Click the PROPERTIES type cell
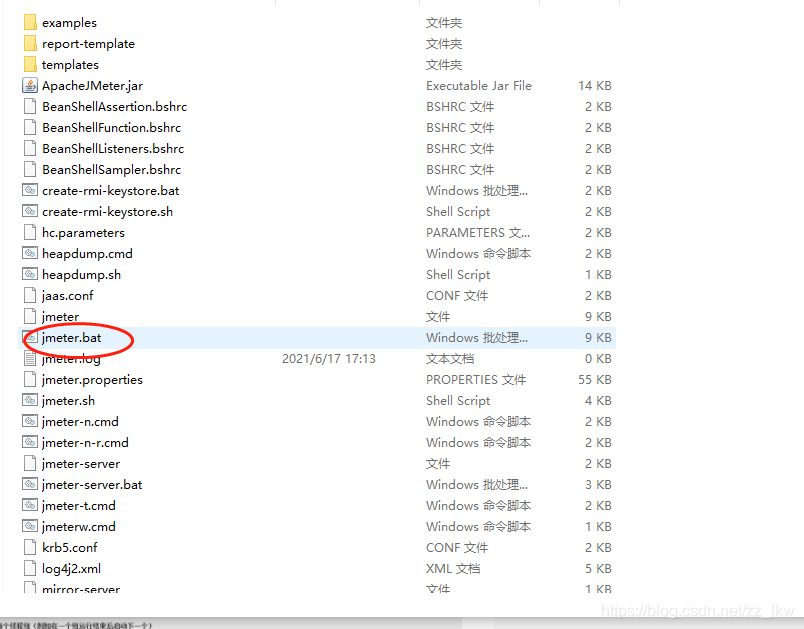The image size is (804, 629). click(x=476, y=380)
